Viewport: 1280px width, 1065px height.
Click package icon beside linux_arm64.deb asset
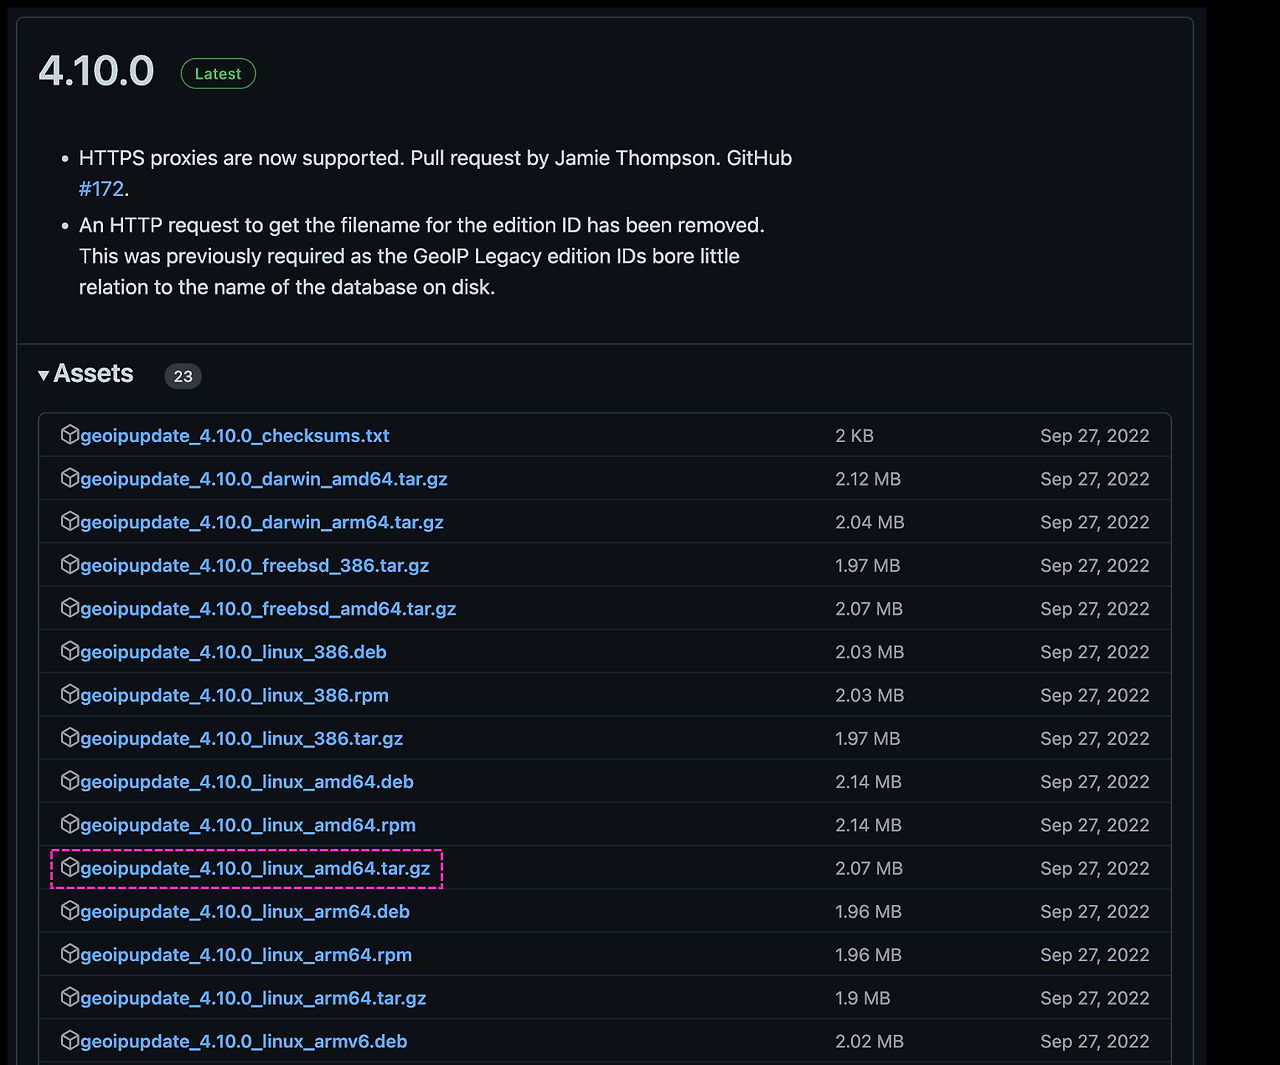click(70, 910)
